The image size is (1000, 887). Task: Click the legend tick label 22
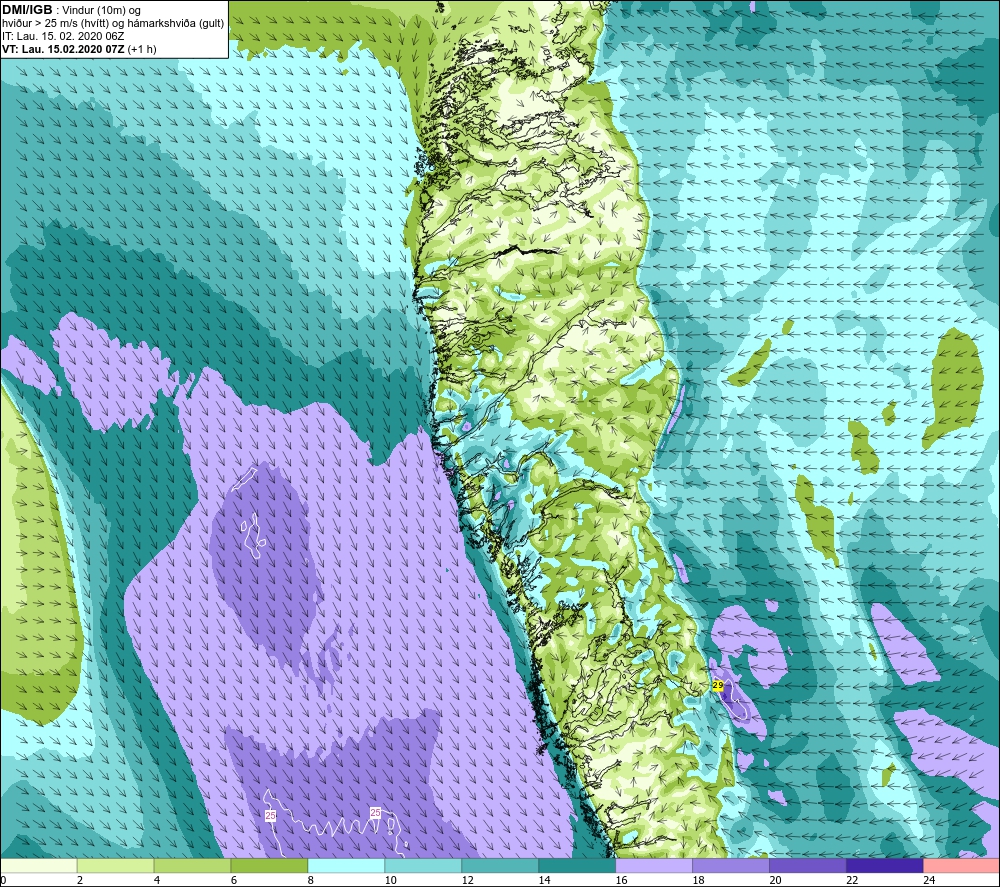coord(851,880)
